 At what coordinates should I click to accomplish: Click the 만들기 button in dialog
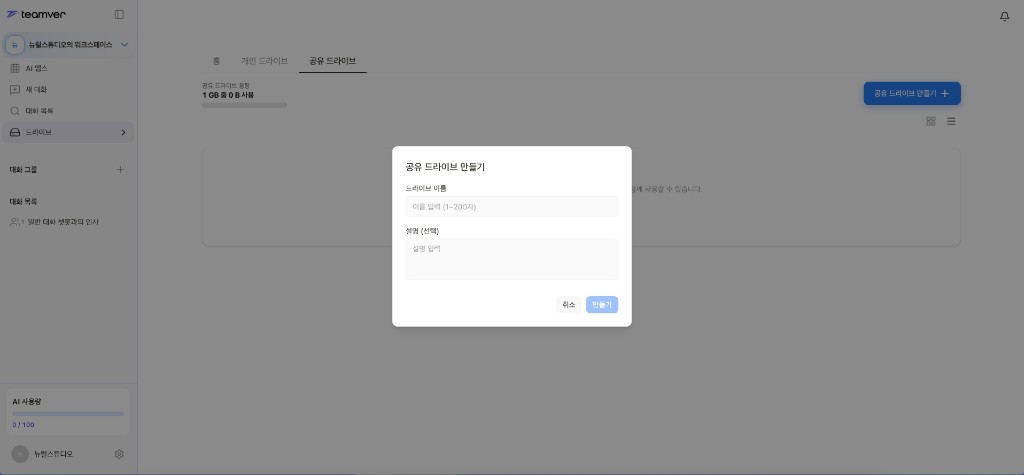pyautogui.click(x=602, y=304)
